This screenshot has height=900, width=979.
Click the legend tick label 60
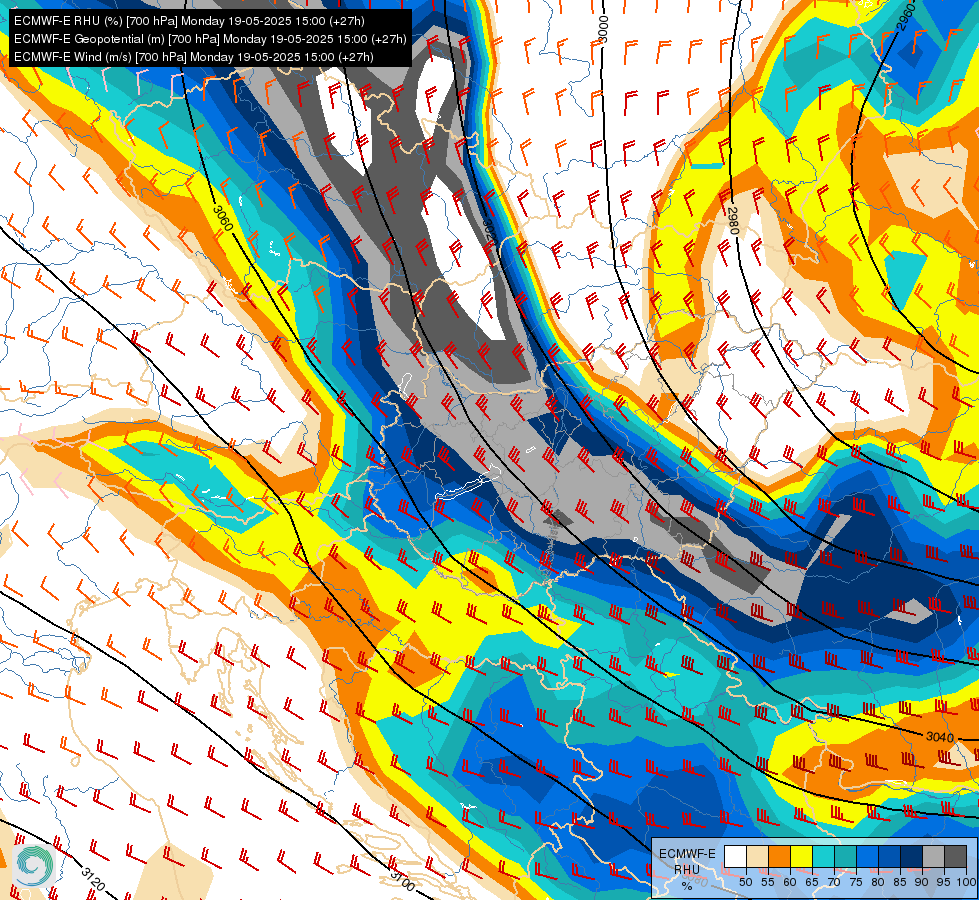790,882
